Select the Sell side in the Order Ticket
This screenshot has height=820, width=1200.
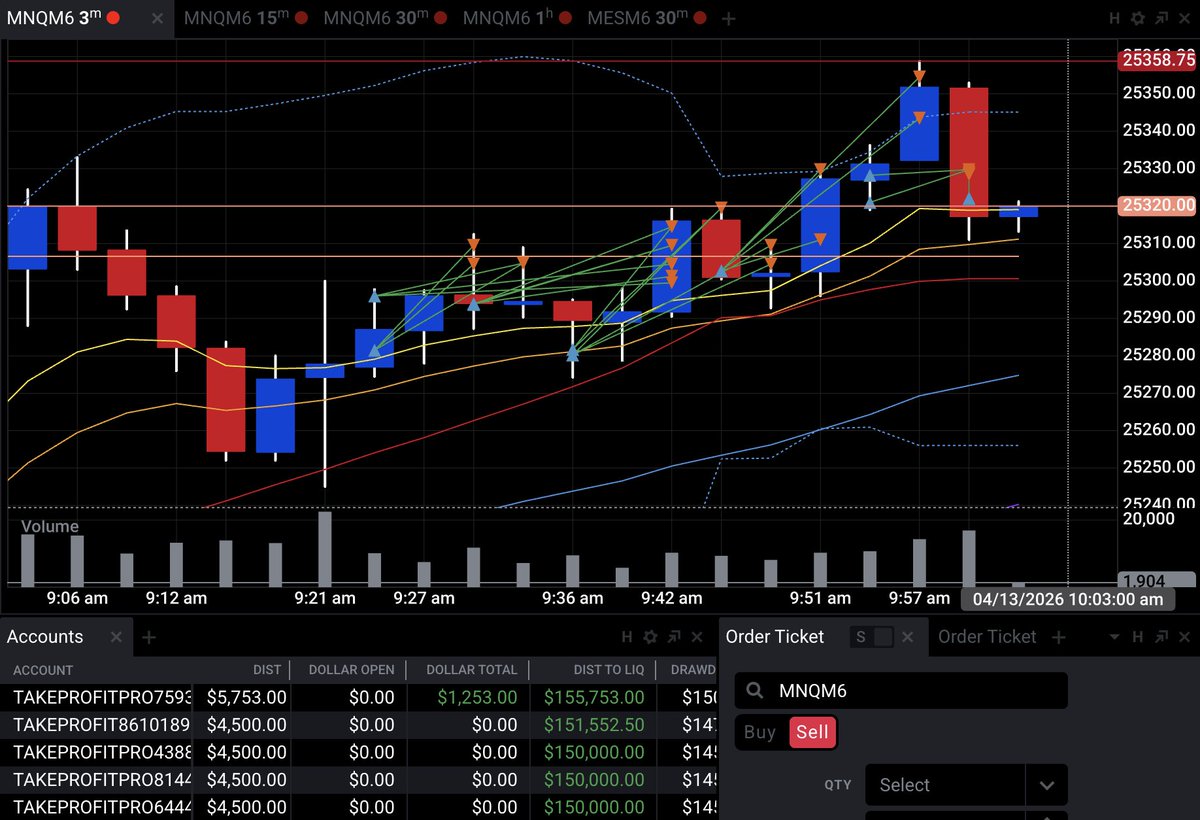point(812,732)
